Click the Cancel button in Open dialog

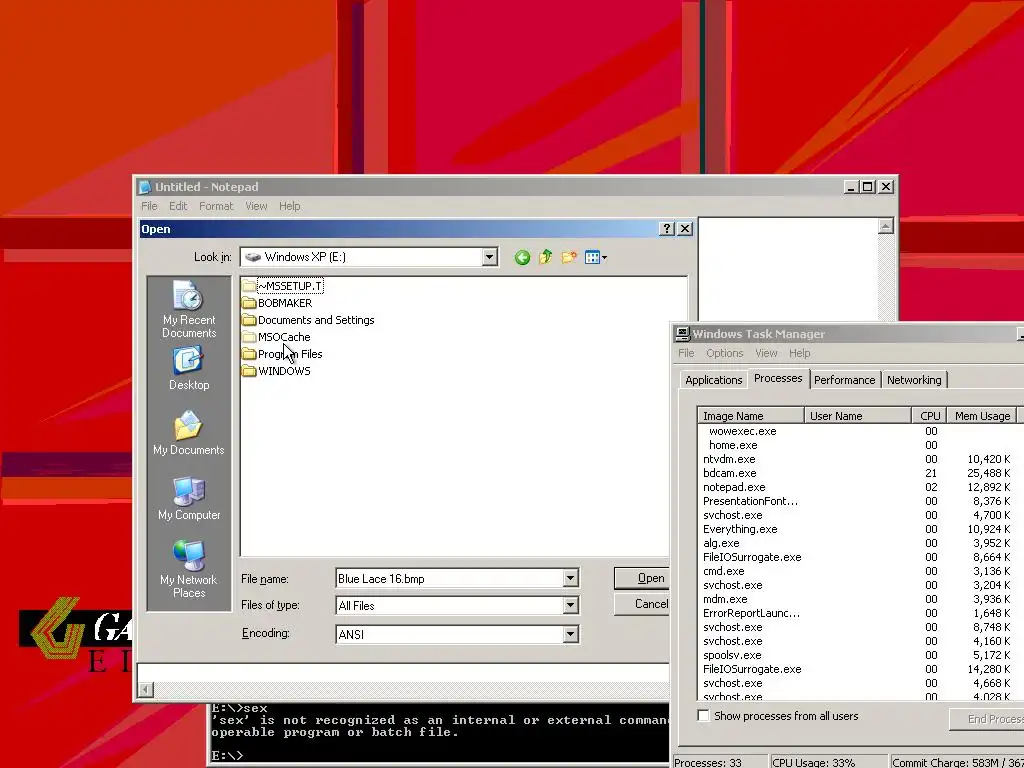coord(643,604)
